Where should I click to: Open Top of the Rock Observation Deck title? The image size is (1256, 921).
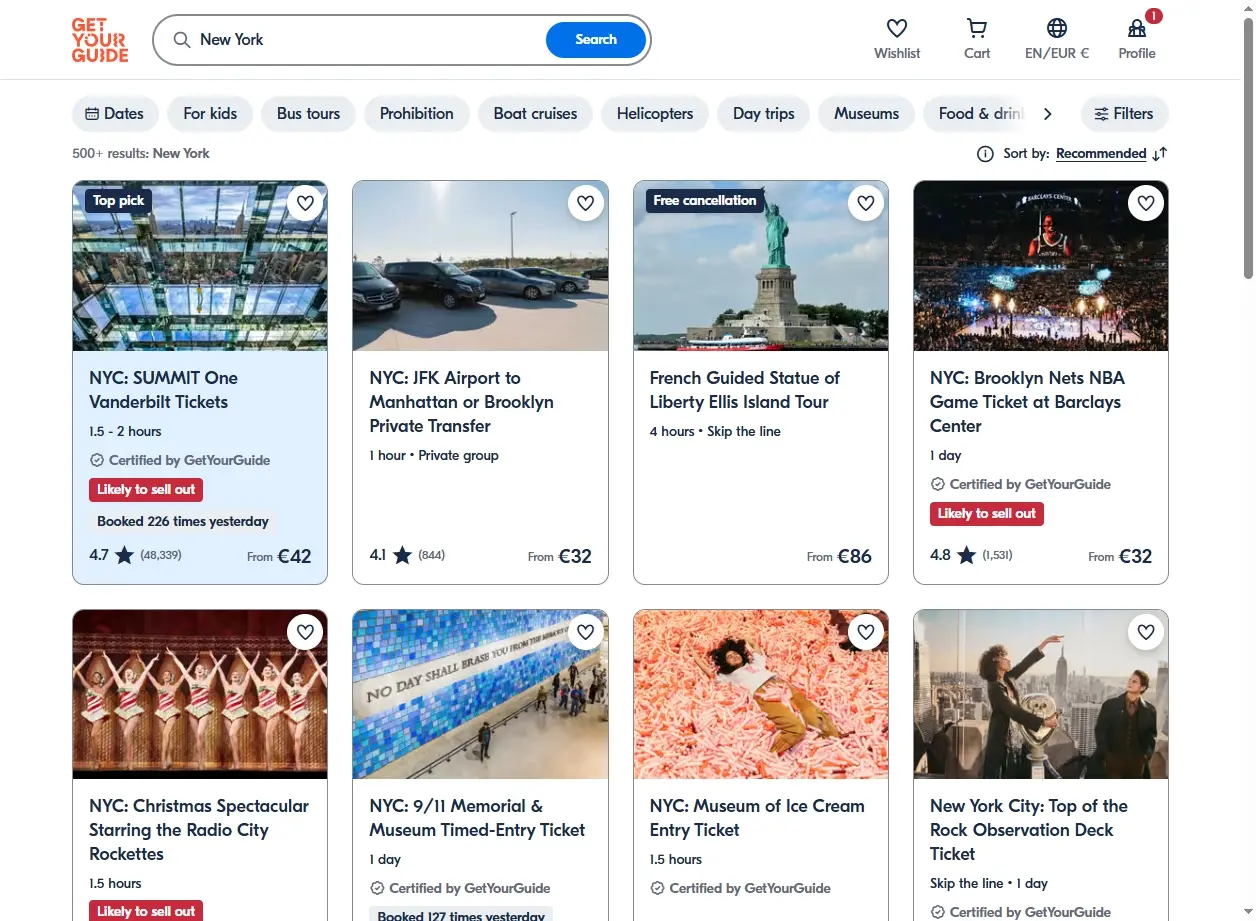[x=1028, y=830]
